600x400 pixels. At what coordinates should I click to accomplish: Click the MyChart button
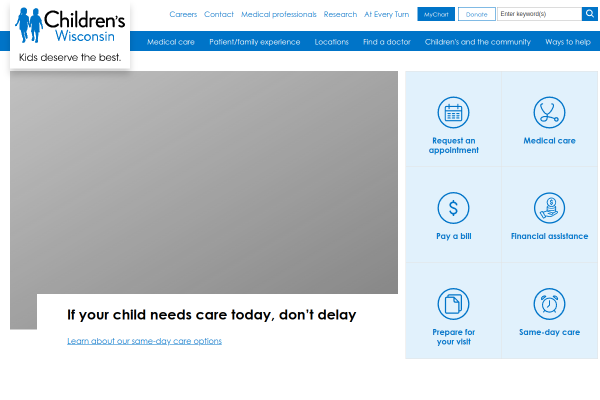click(436, 14)
